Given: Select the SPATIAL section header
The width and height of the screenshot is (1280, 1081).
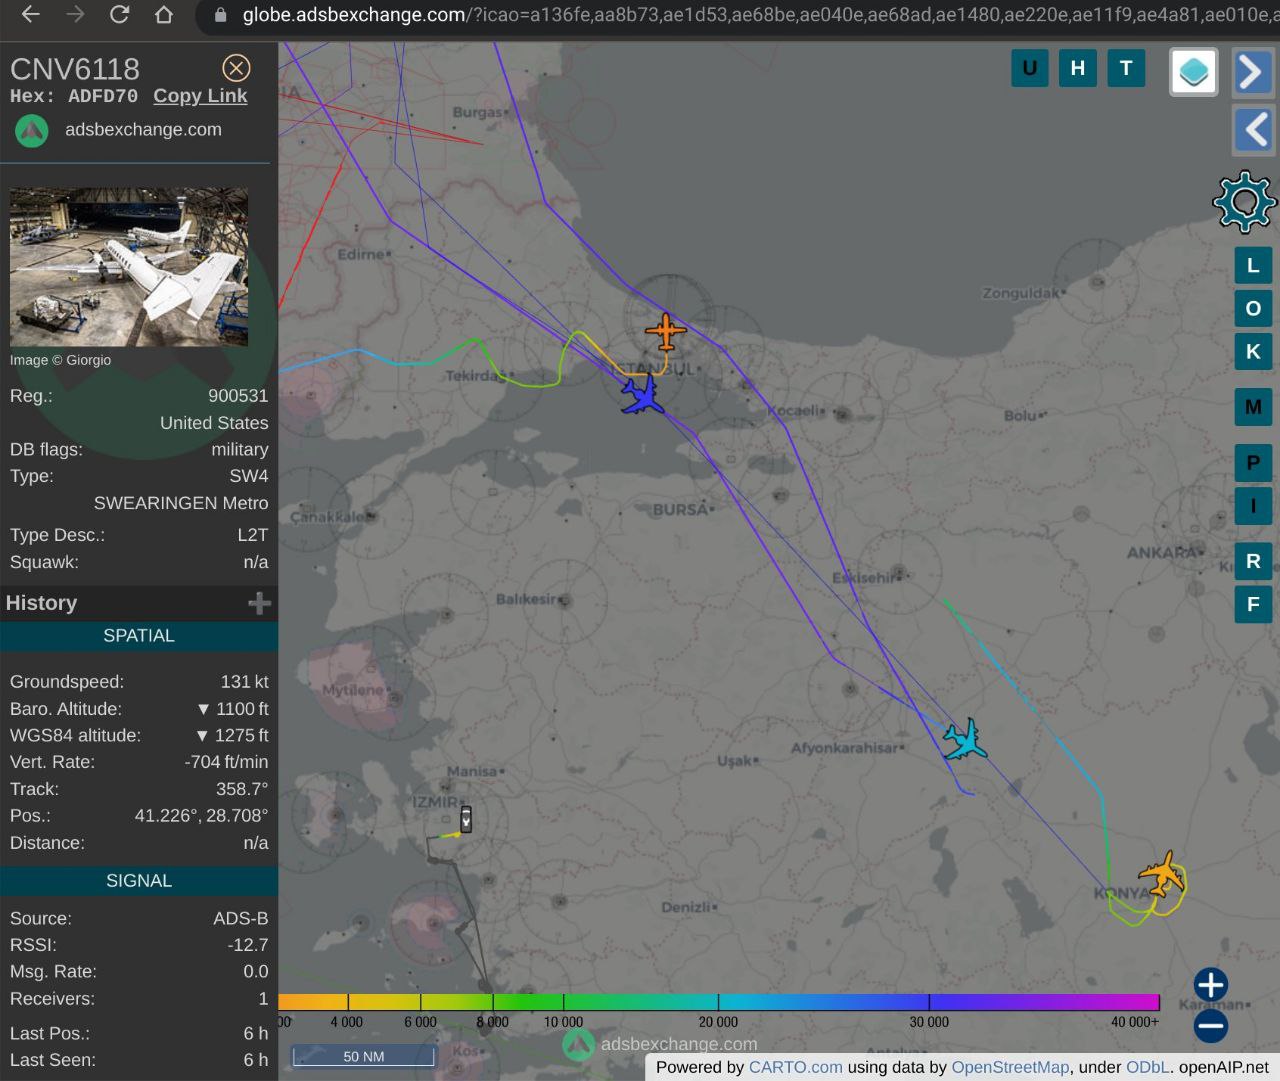Looking at the screenshot, I should pos(139,636).
